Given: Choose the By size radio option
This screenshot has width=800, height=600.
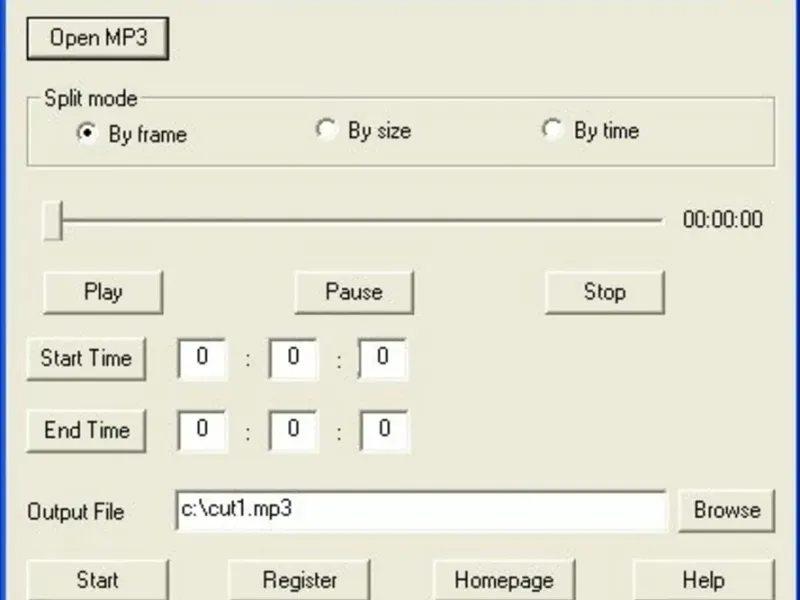Looking at the screenshot, I should [x=363, y=131].
